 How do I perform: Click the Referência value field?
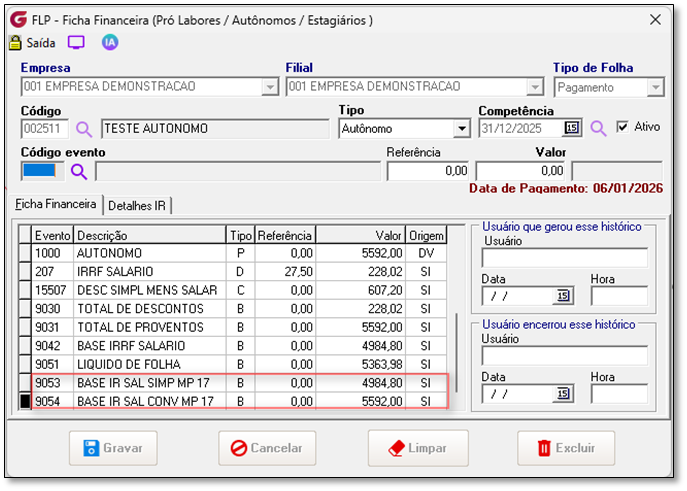coord(428,171)
